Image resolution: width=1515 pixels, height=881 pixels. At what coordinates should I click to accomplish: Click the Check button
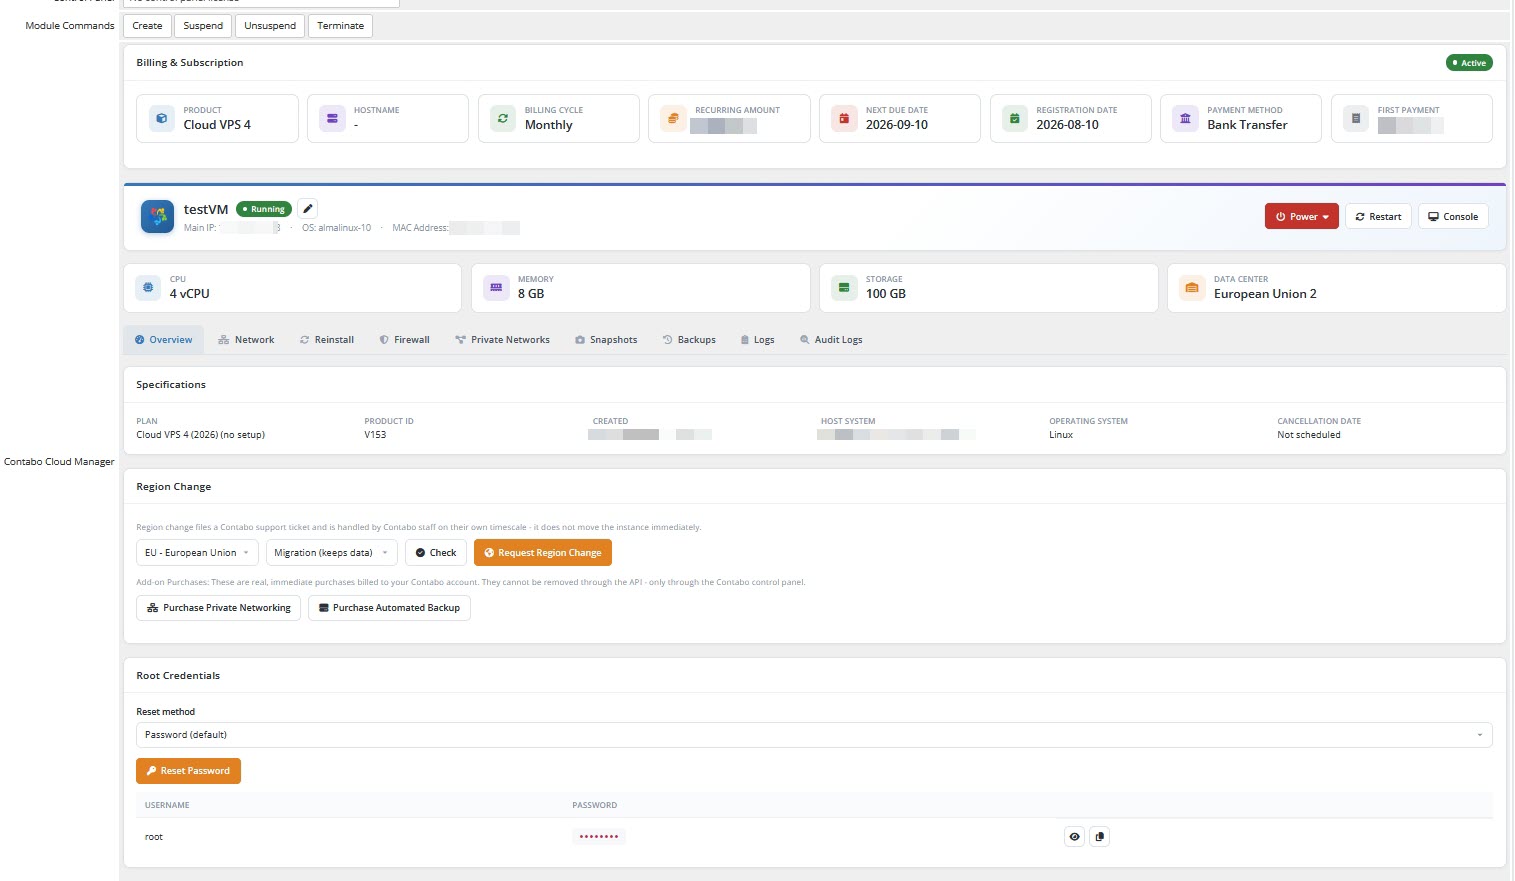click(436, 553)
